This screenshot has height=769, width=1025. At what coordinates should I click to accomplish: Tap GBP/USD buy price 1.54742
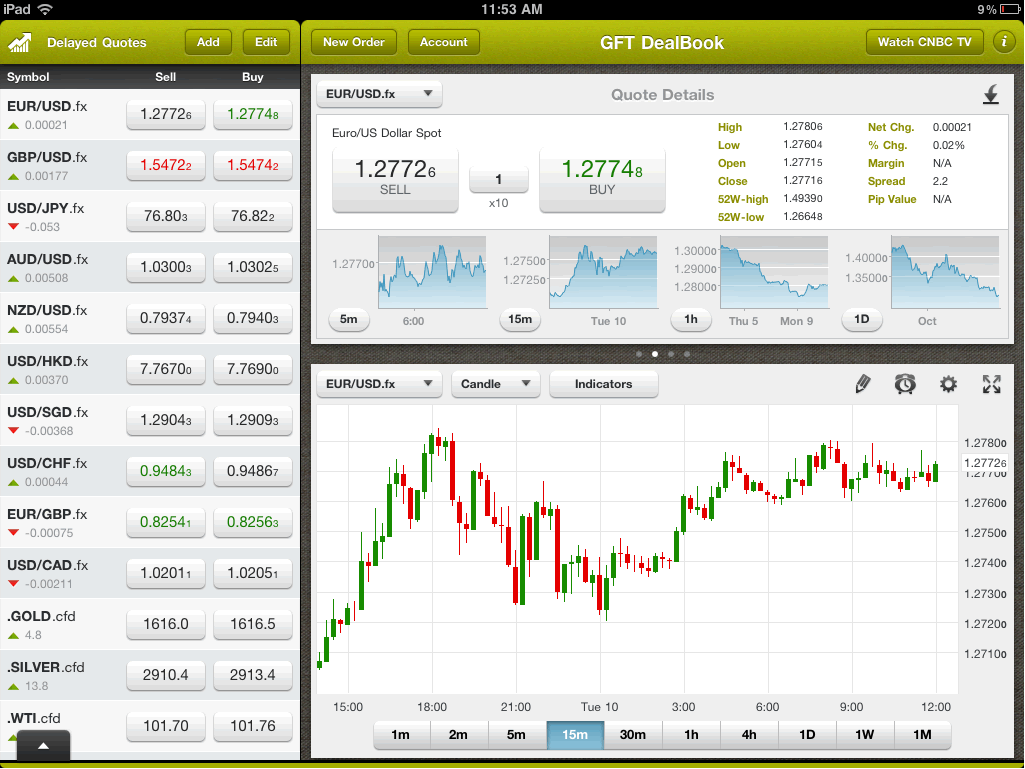click(x=253, y=165)
